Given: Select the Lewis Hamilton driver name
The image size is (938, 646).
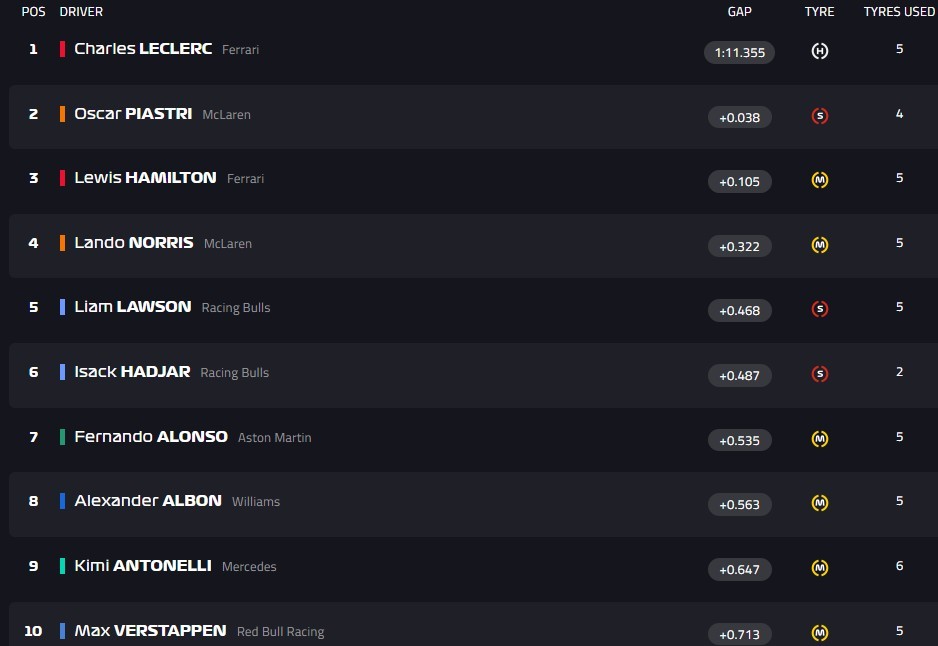Looking at the screenshot, I should [x=145, y=178].
